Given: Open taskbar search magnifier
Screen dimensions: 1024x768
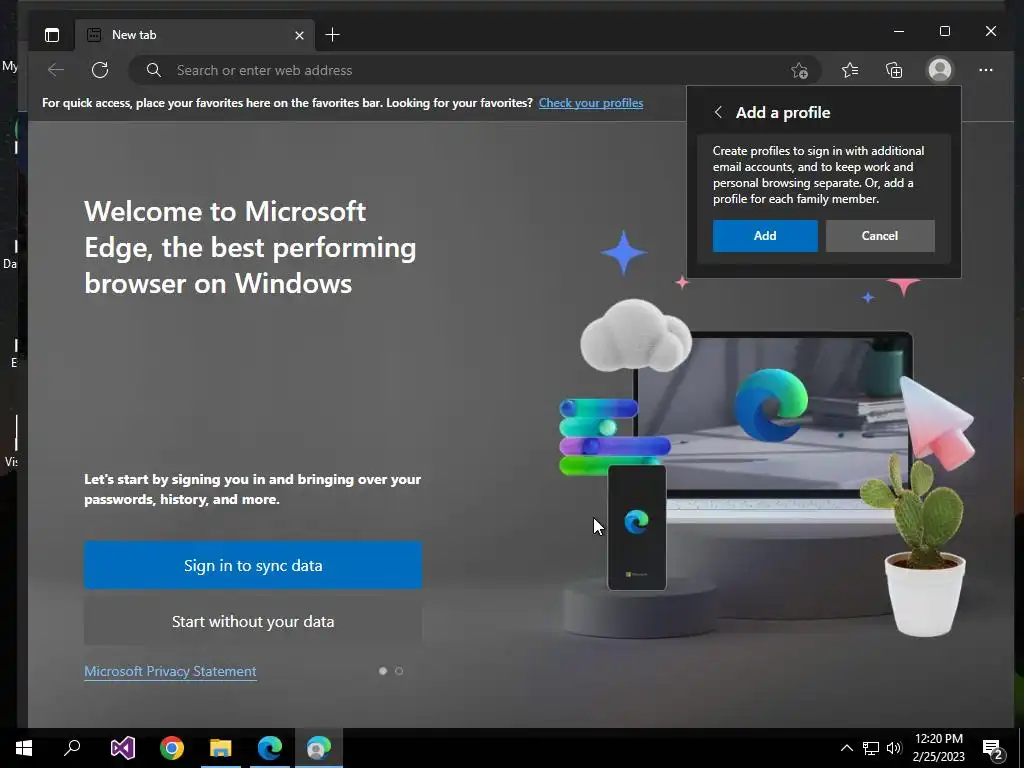Looking at the screenshot, I should [72, 748].
